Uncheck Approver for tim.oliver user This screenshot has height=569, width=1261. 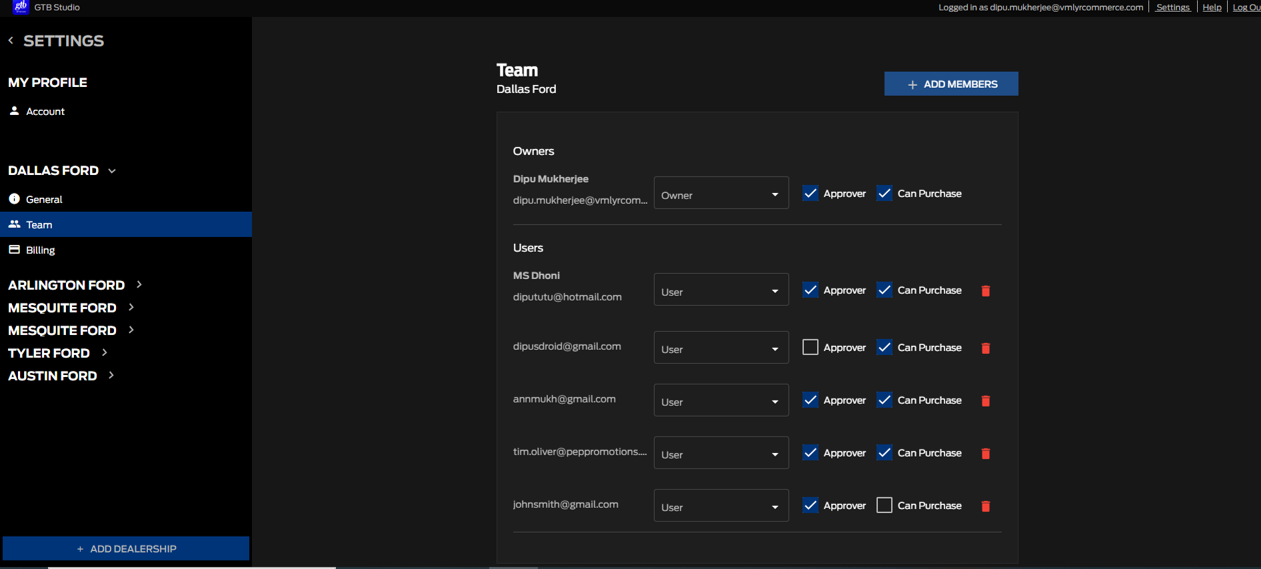pos(810,452)
